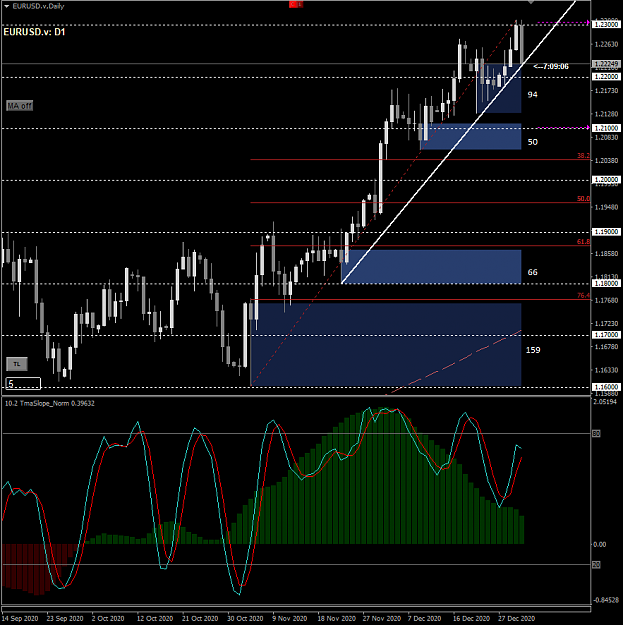The height and width of the screenshot is (625, 623).
Task: Click the 1.18000 price level label
Action: (606, 283)
